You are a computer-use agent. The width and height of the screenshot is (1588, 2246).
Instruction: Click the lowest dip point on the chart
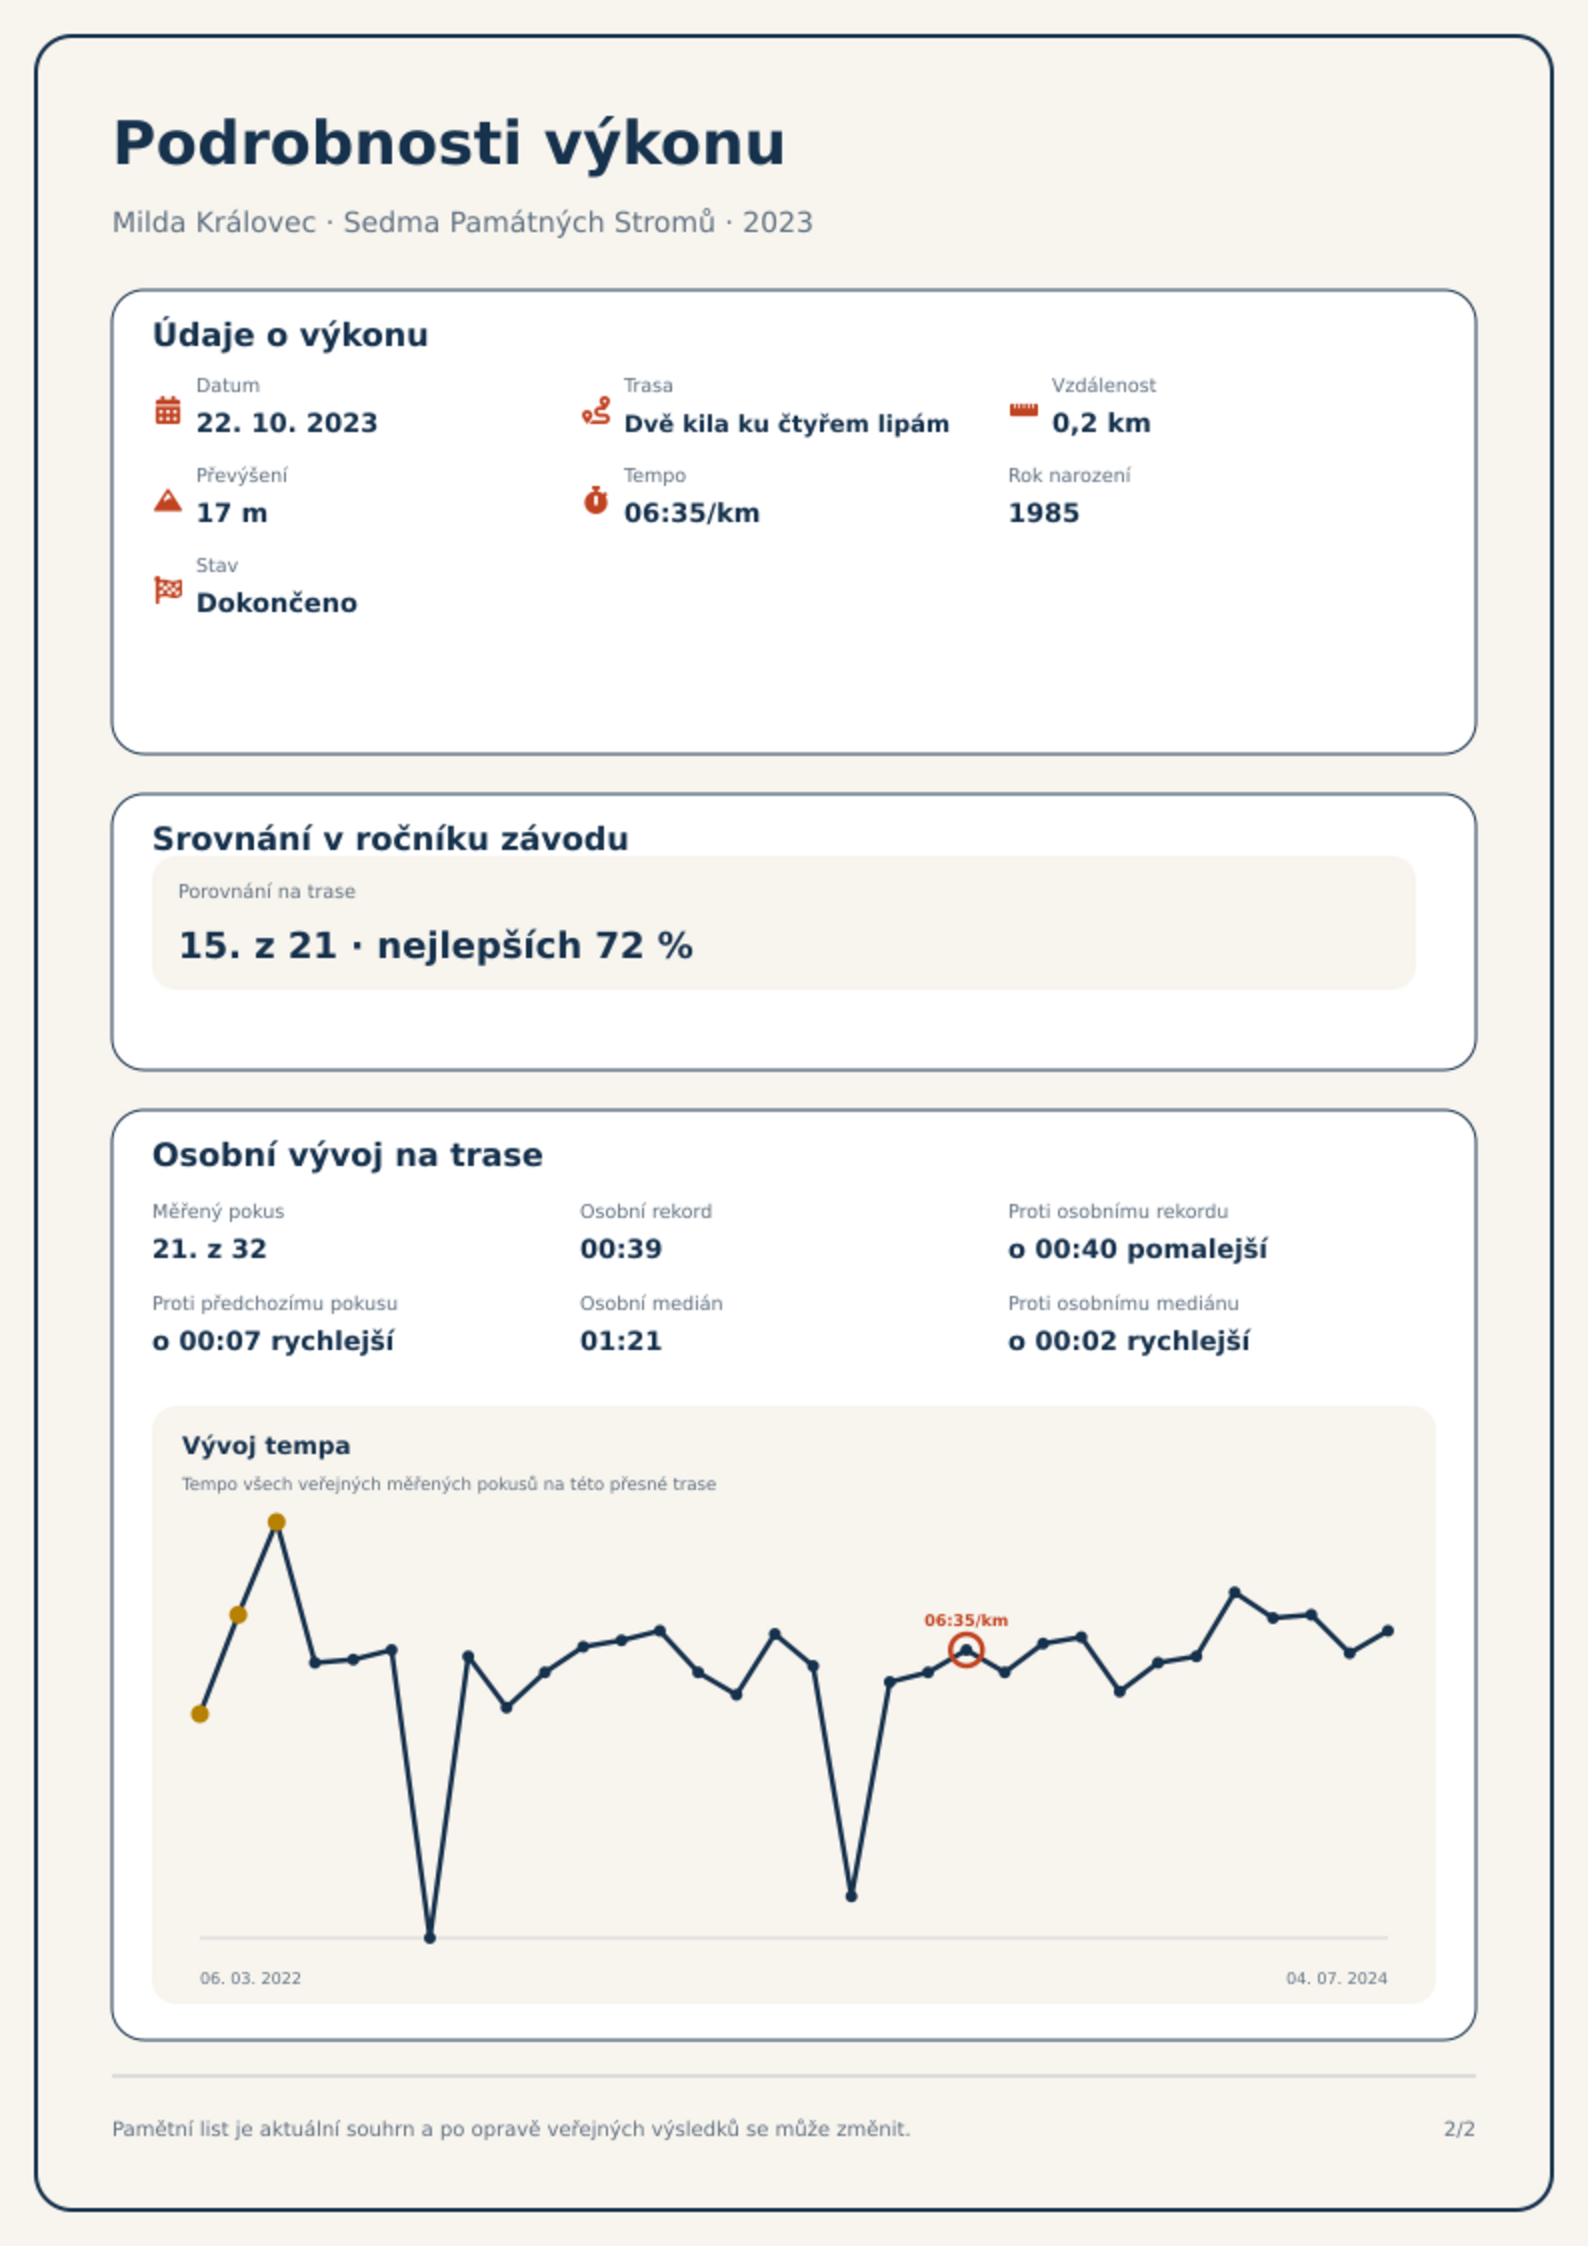tap(430, 1938)
